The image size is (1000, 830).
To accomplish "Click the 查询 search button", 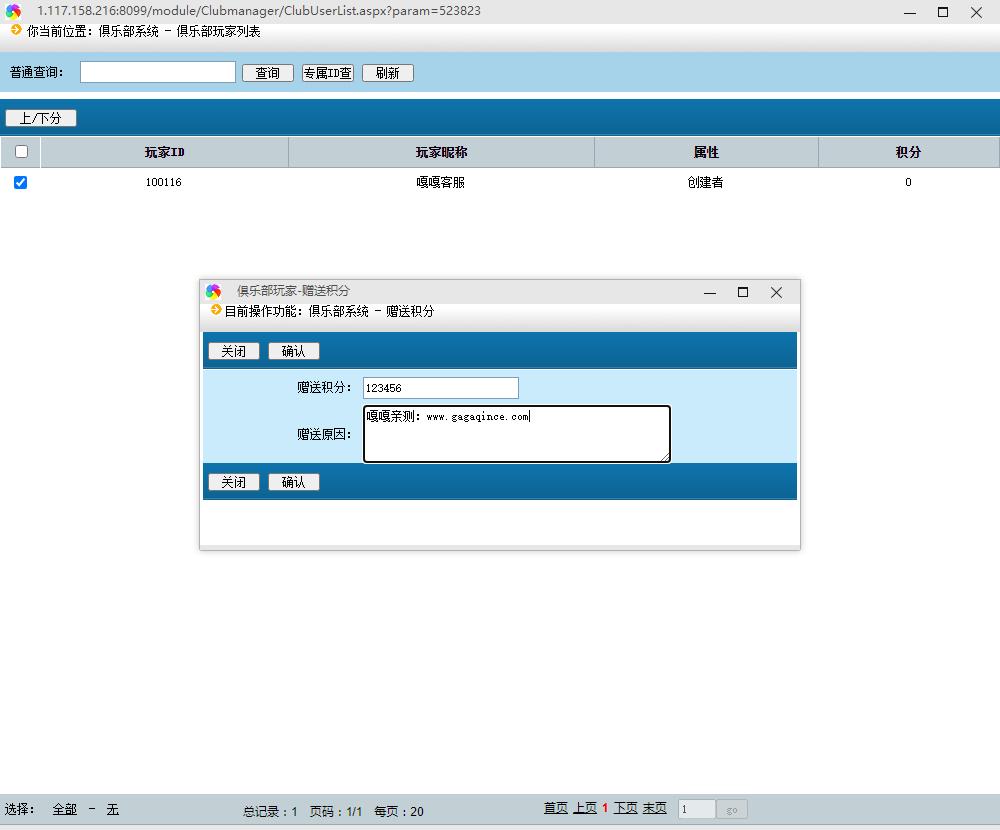I will coord(267,73).
